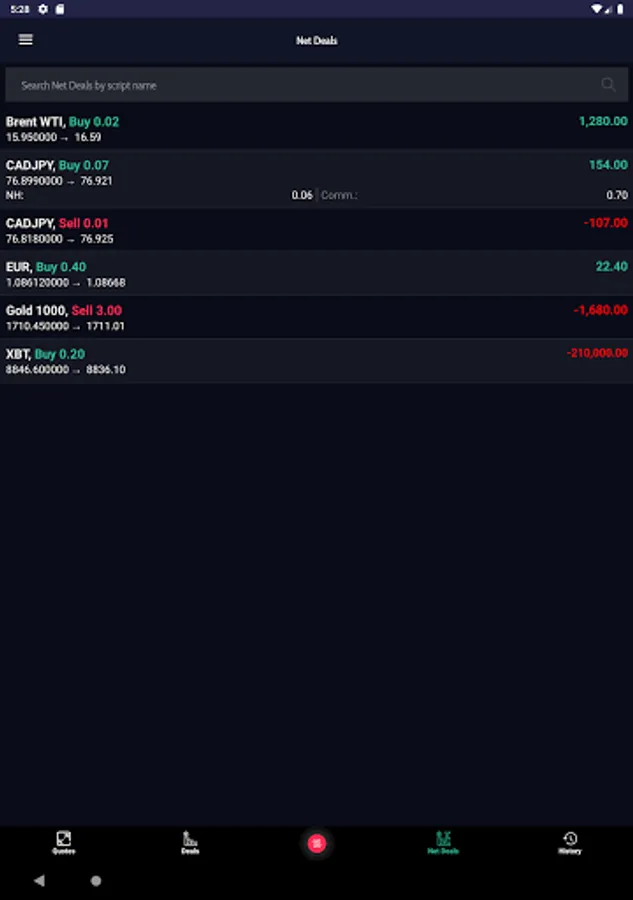Click the 1,280.00 profit value
Viewport: 633px width, 900px height.
coord(603,121)
